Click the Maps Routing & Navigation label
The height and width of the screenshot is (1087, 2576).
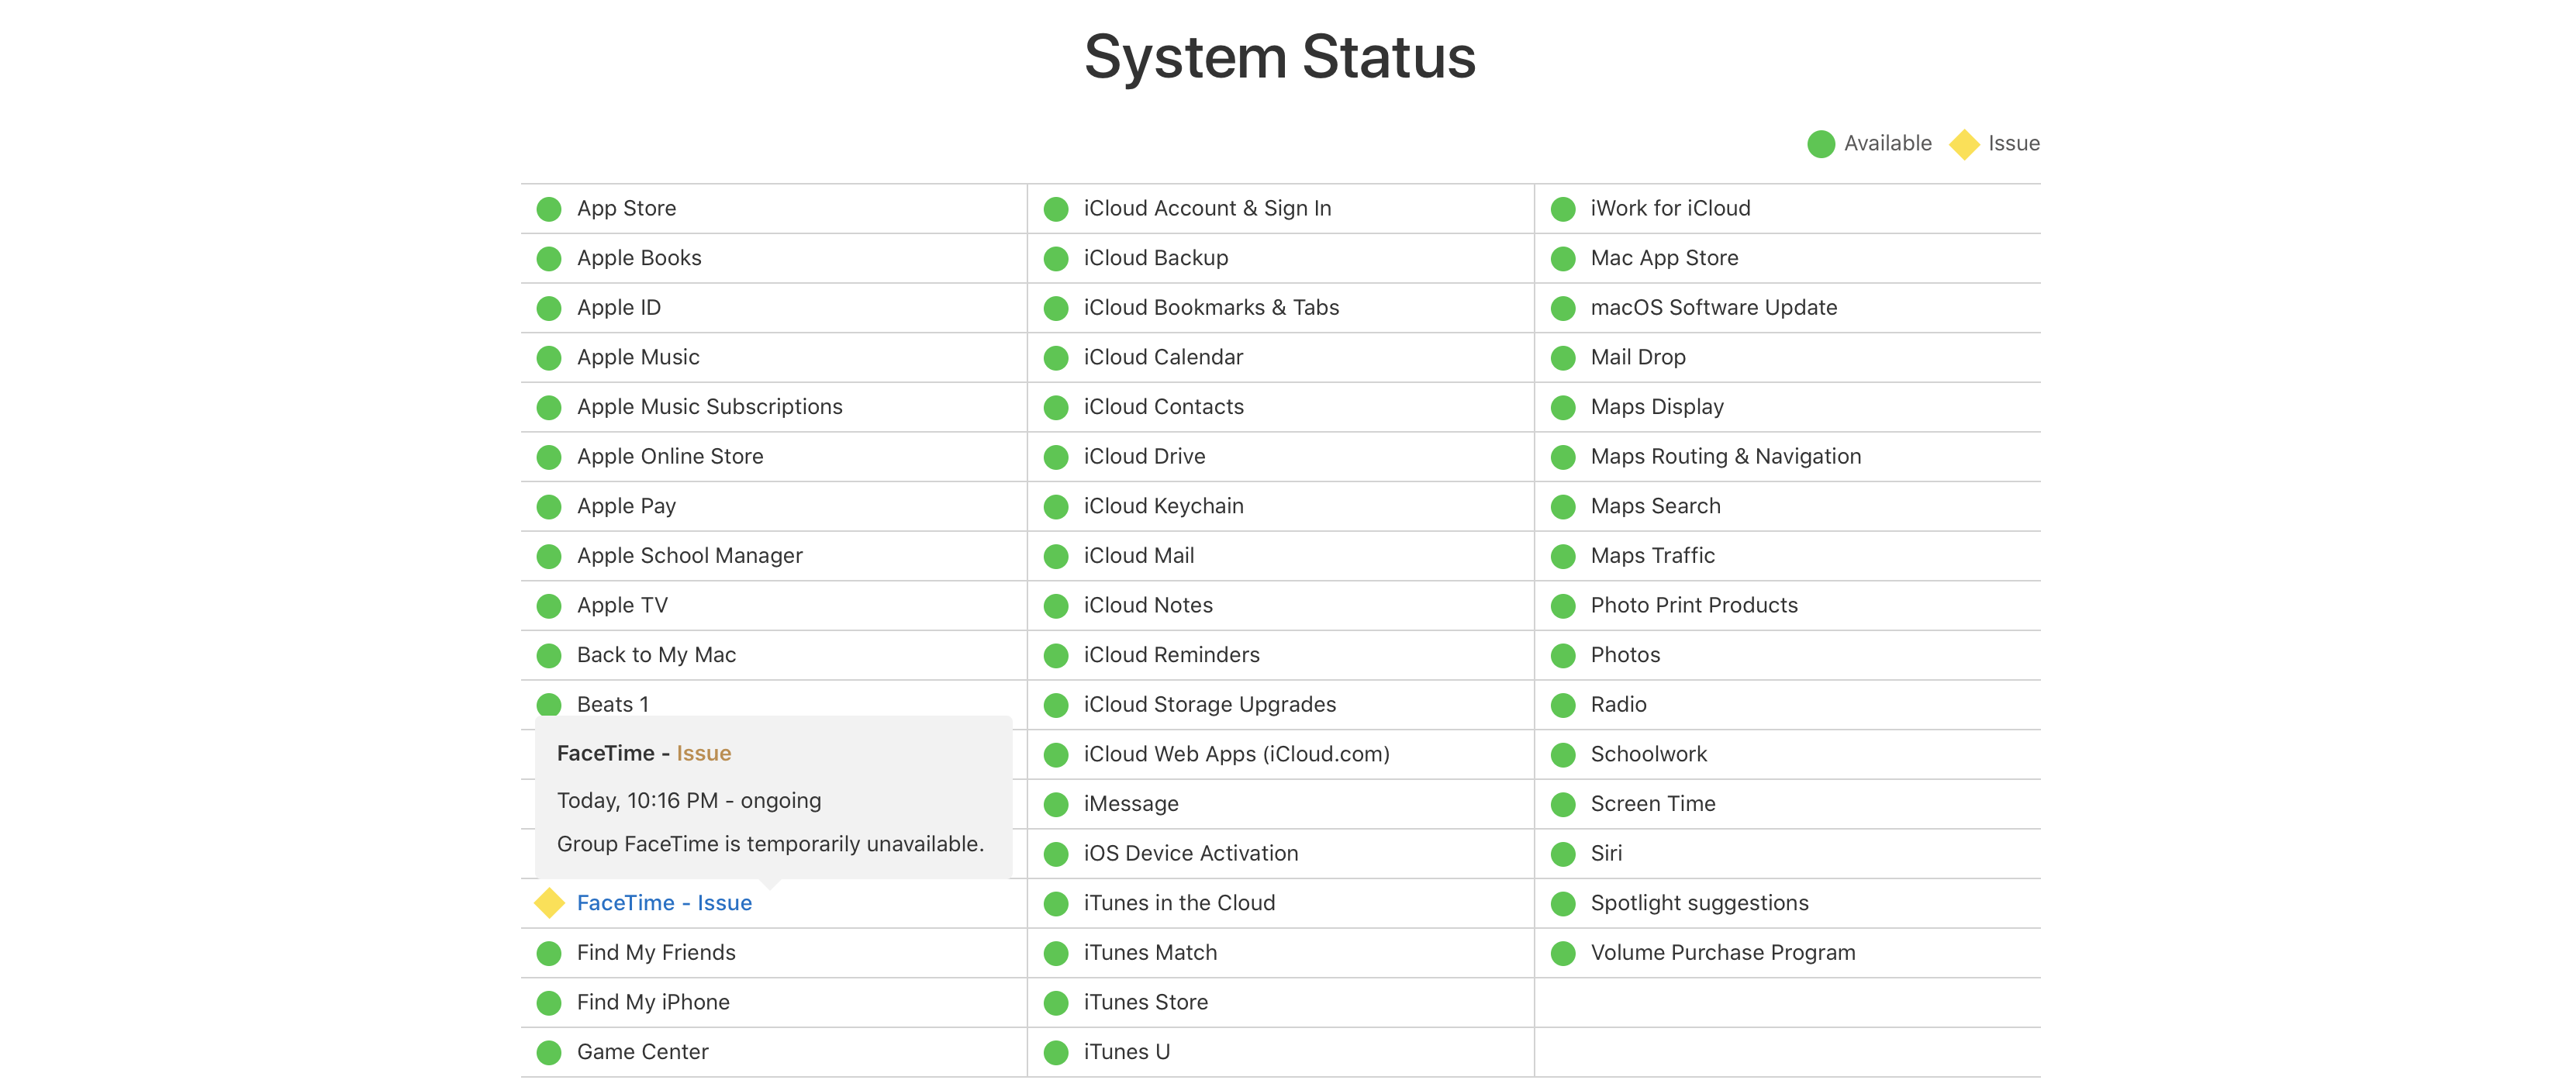[1725, 457]
